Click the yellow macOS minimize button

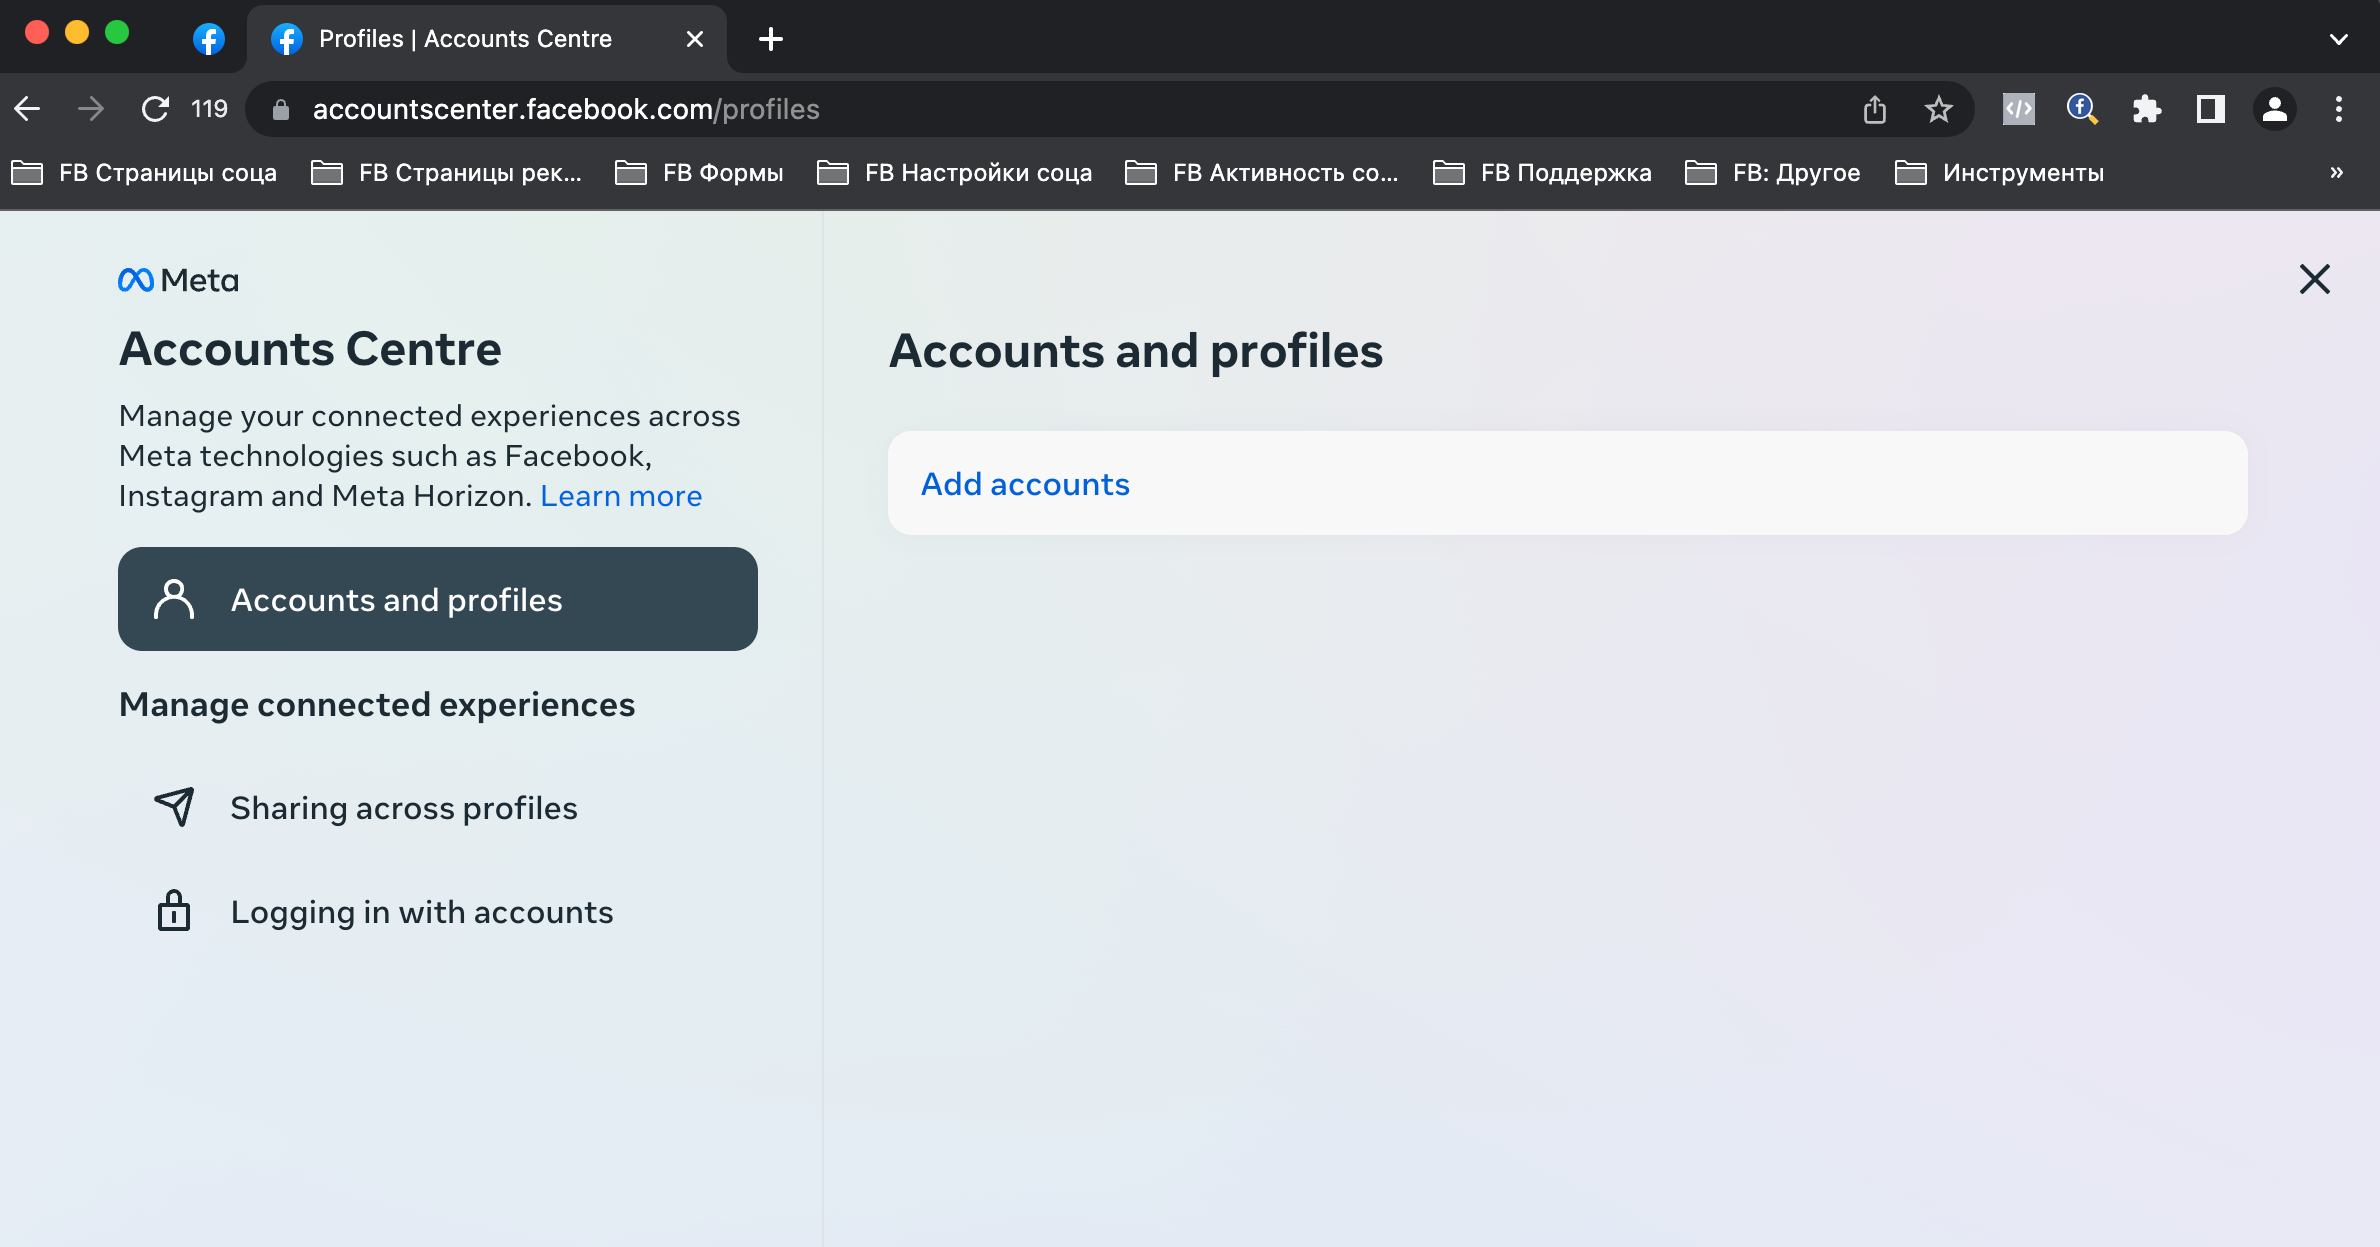click(77, 33)
